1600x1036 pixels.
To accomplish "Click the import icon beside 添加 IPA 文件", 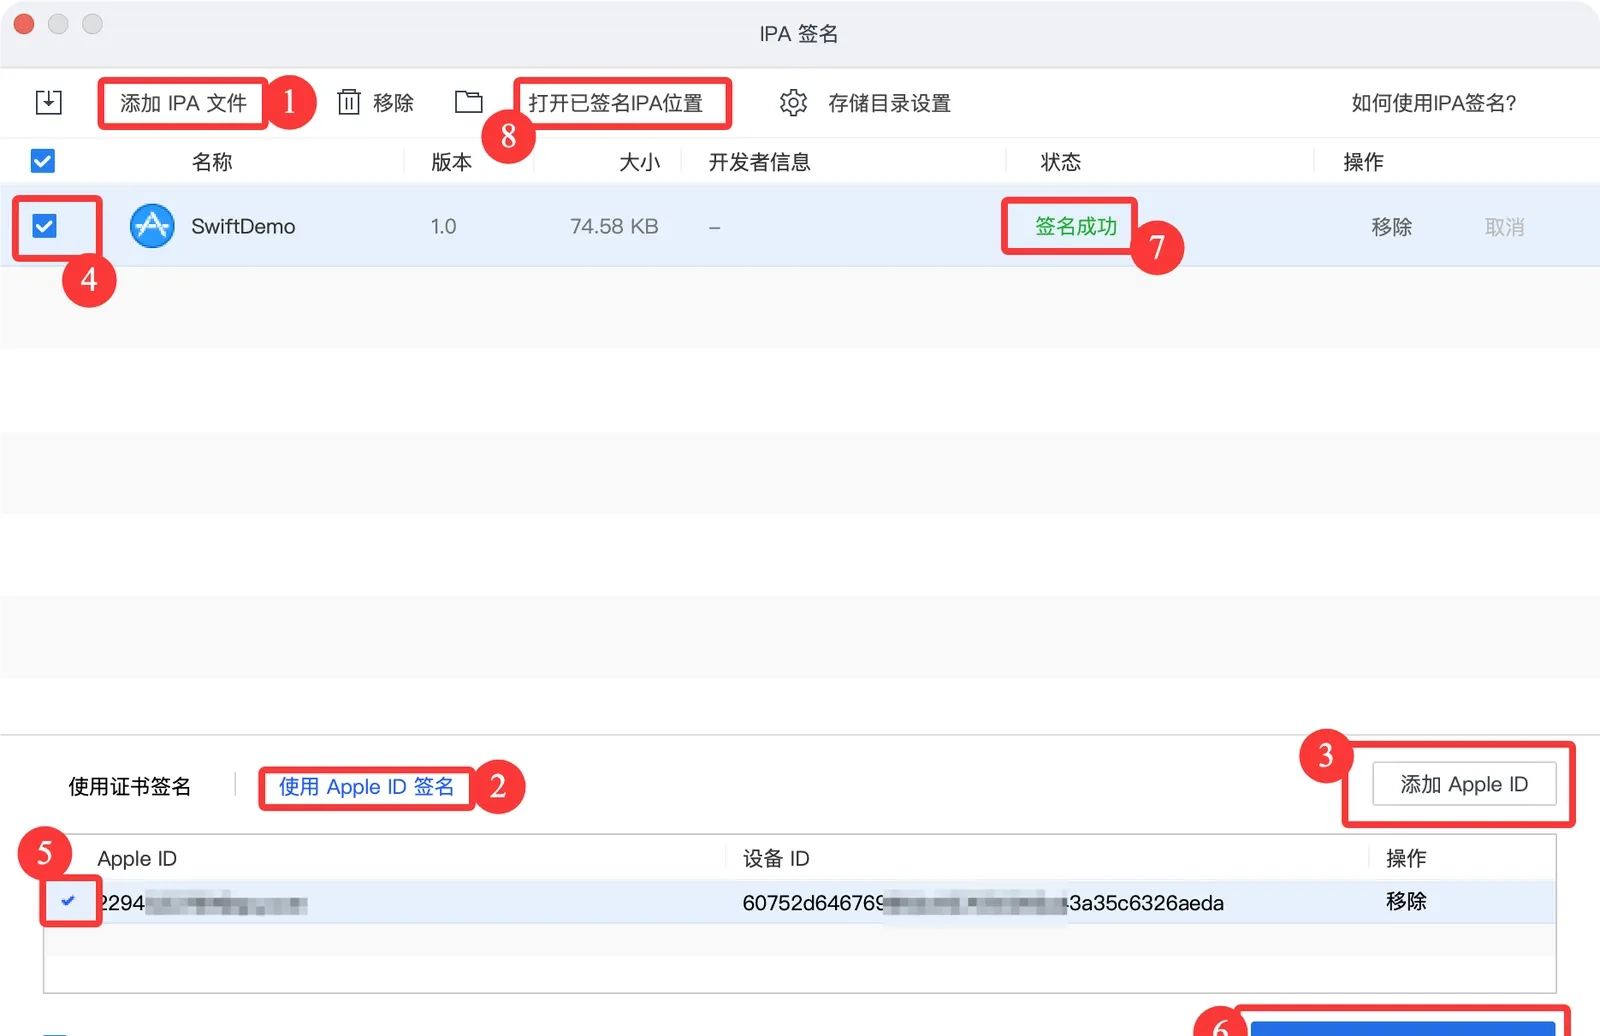I will (x=48, y=102).
